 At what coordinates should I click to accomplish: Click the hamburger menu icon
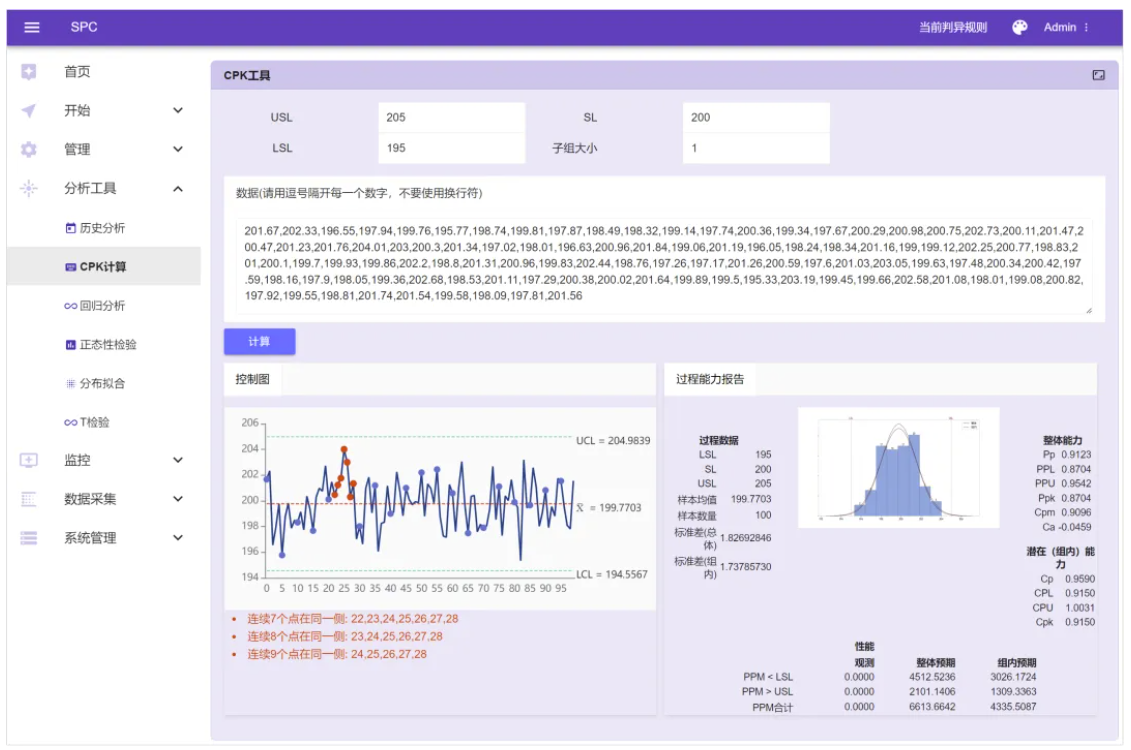[32, 27]
